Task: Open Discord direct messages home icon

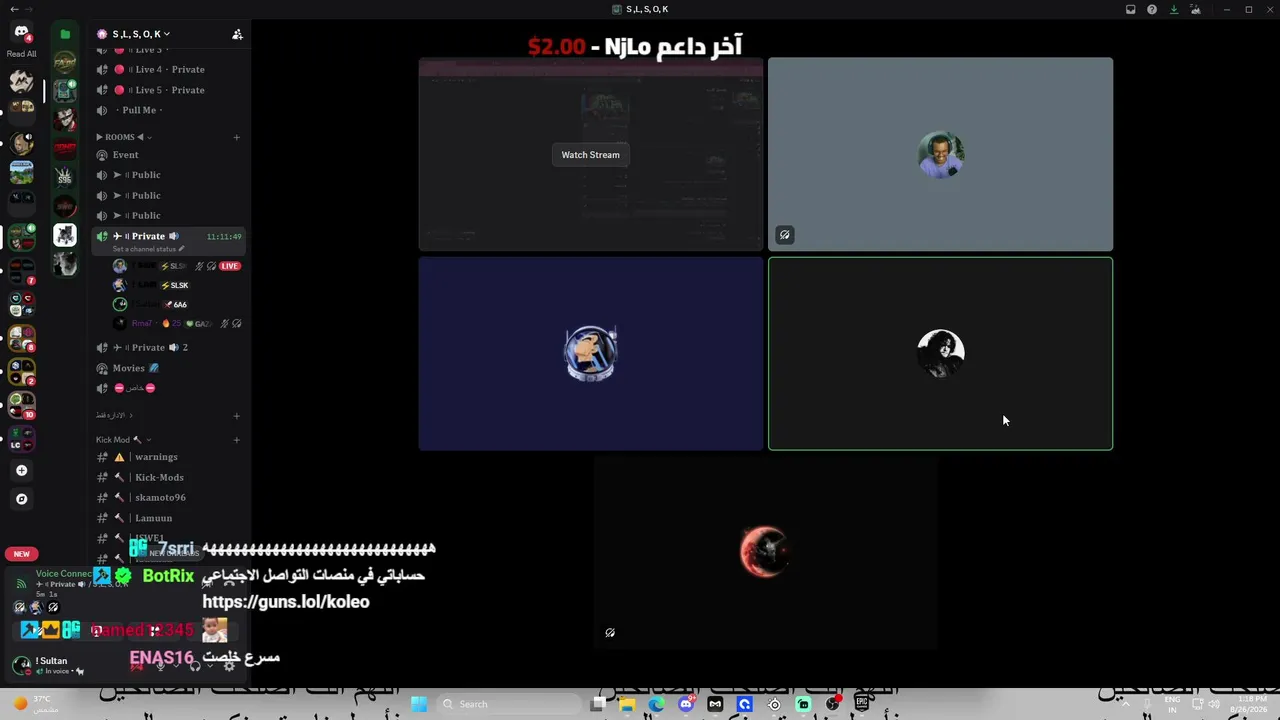Action: tap(21, 33)
